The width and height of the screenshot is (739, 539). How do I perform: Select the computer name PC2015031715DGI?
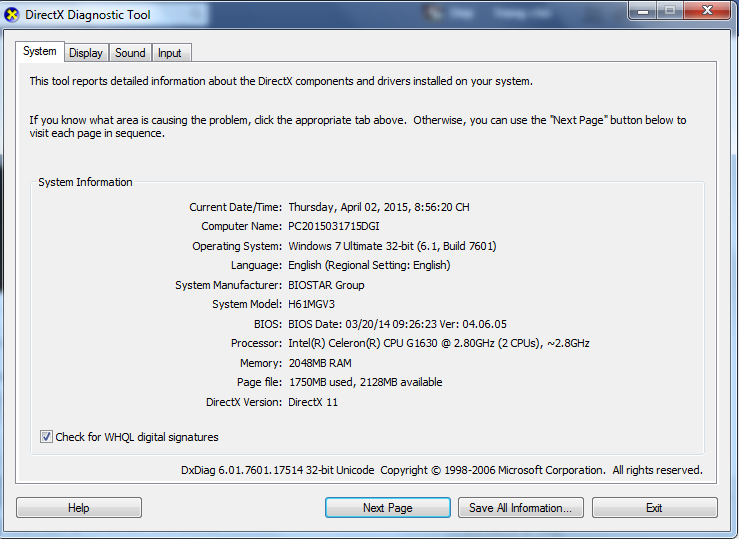(x=334, y=226)
